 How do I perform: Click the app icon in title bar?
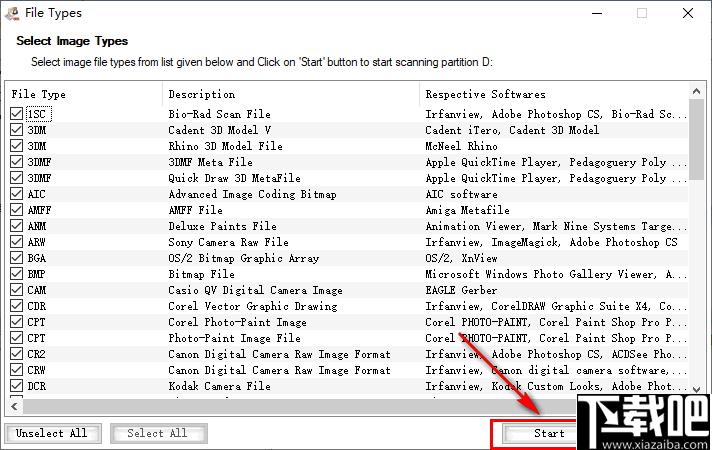coord(12,13)
